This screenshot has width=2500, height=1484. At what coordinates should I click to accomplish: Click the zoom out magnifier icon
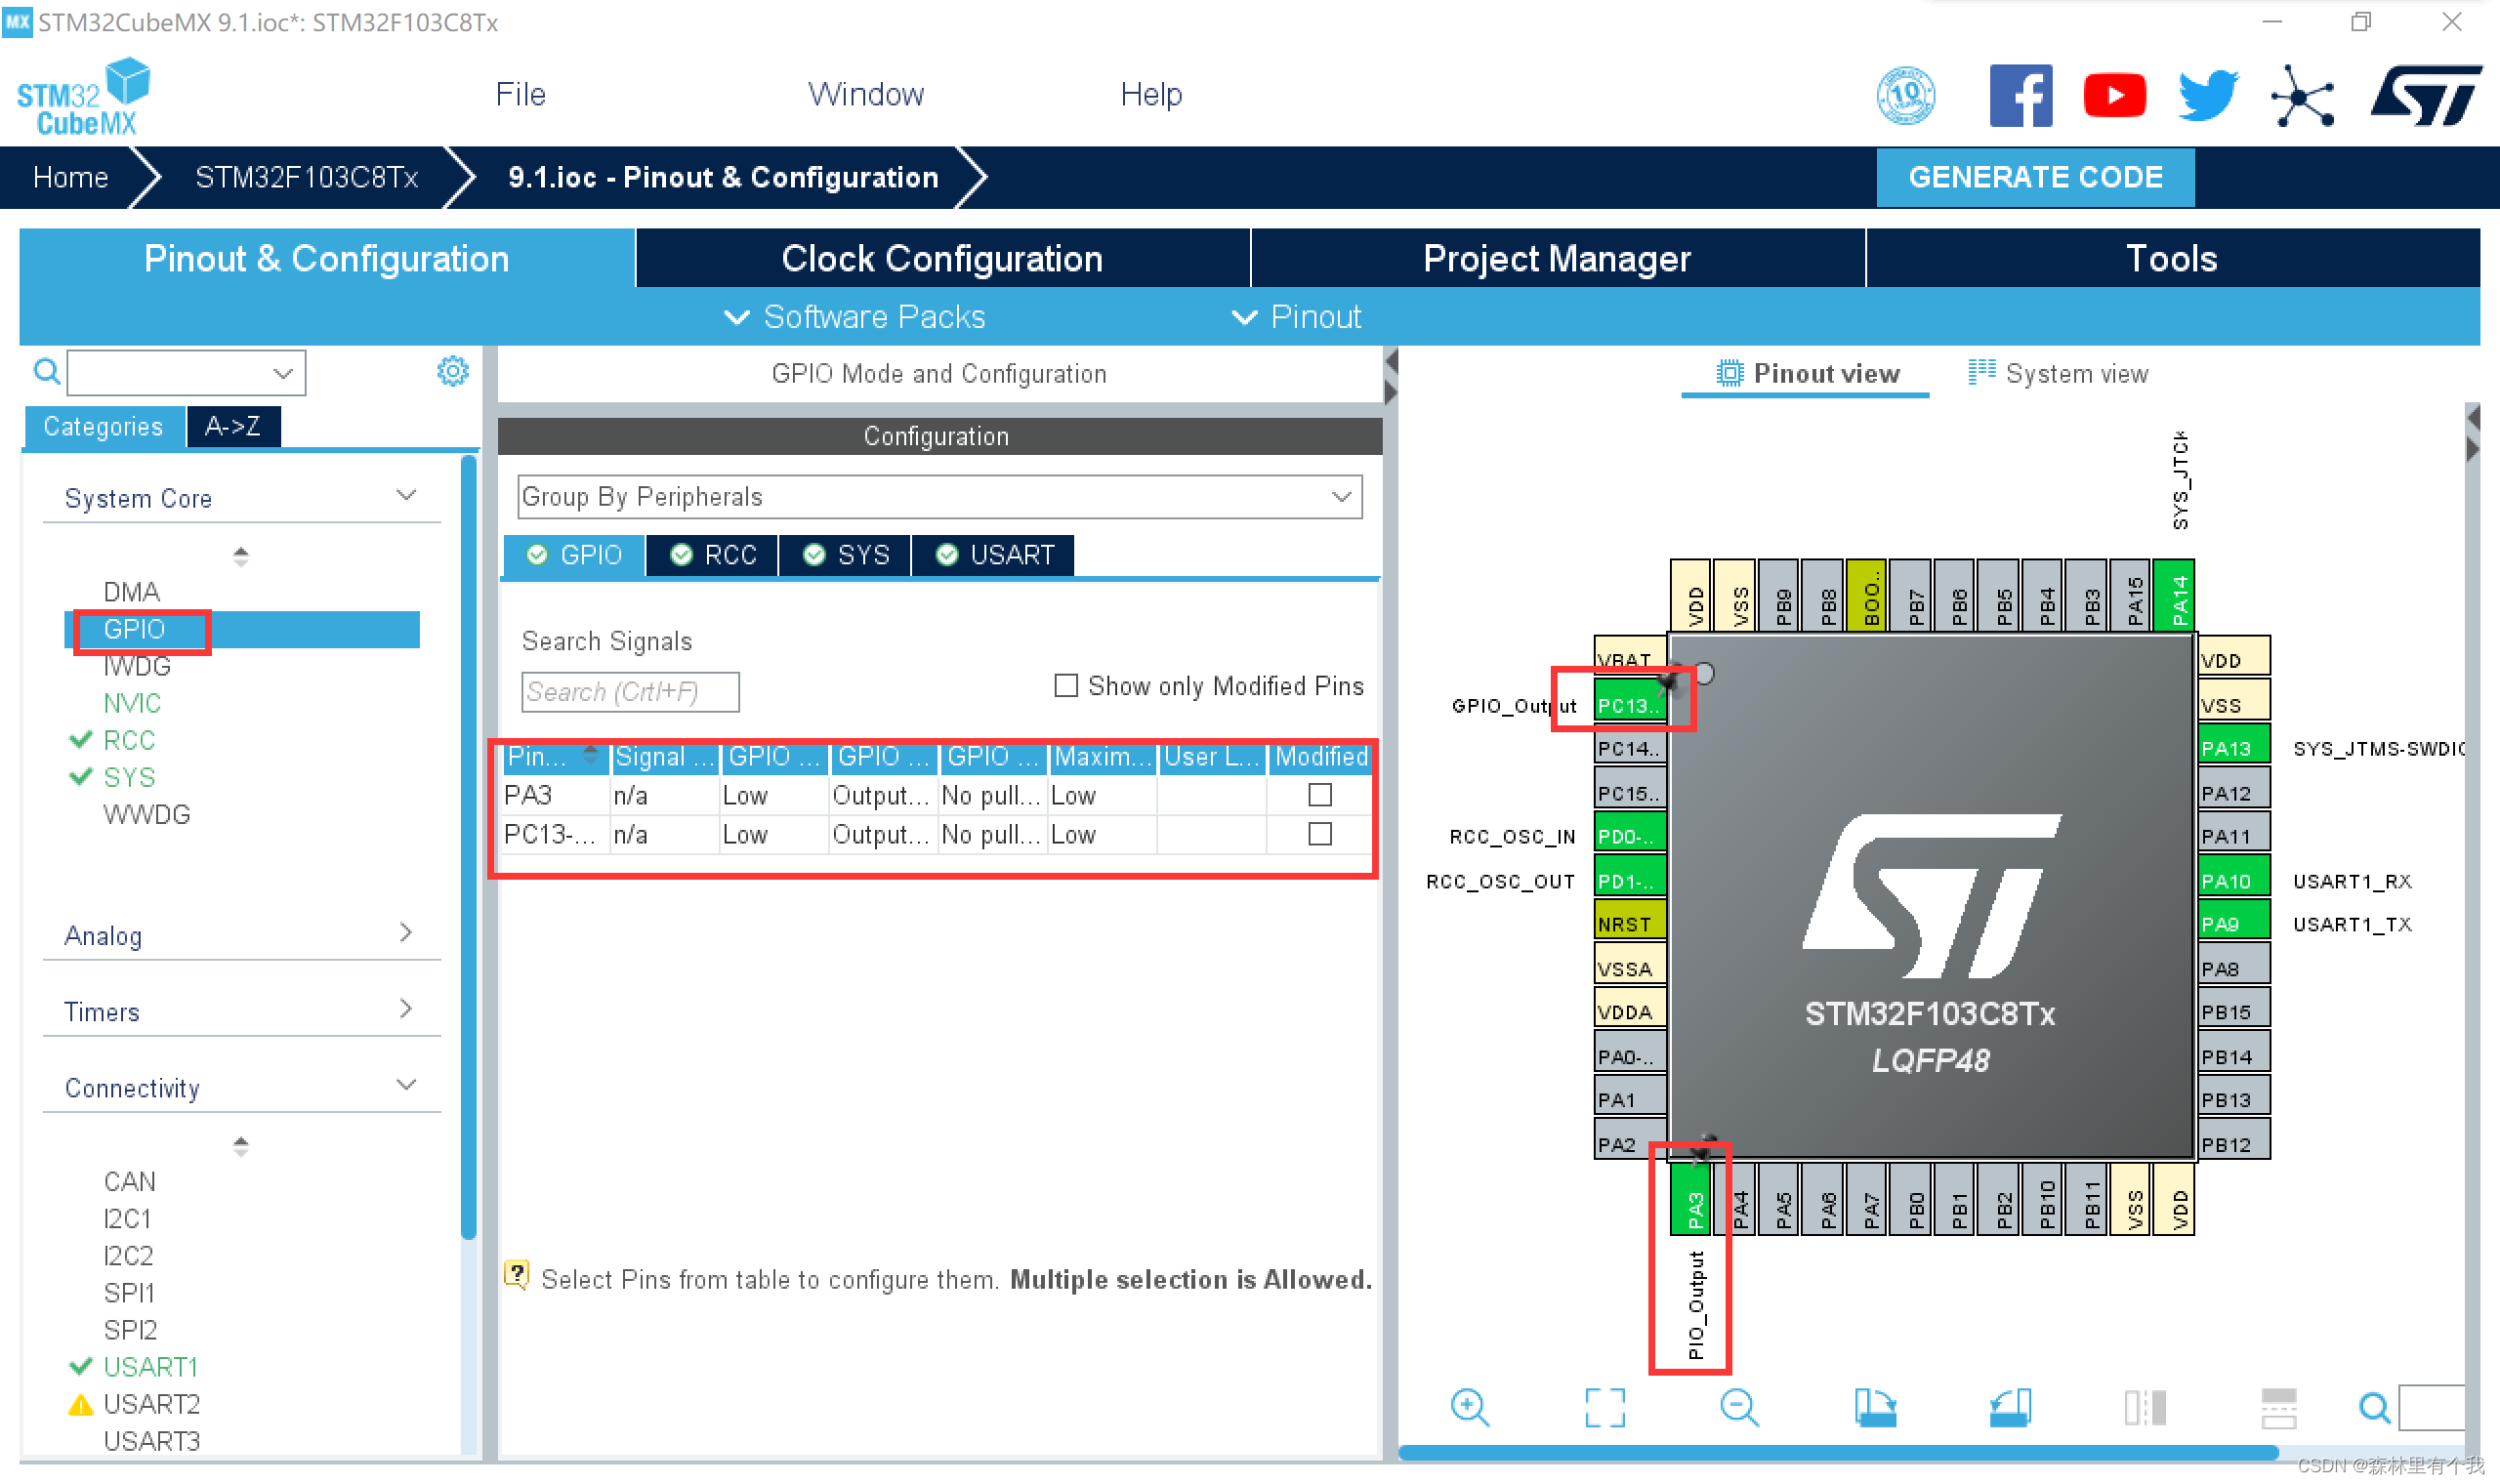tap(1739, 1407)
